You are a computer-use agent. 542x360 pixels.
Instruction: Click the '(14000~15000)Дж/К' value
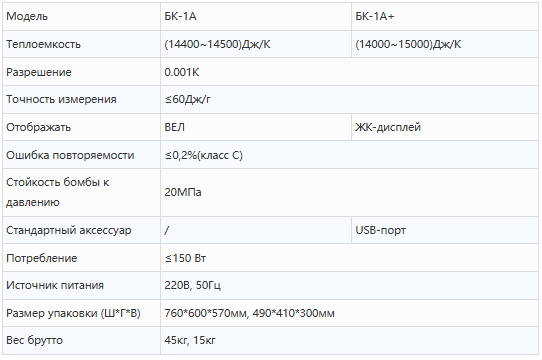coord(408,44)
